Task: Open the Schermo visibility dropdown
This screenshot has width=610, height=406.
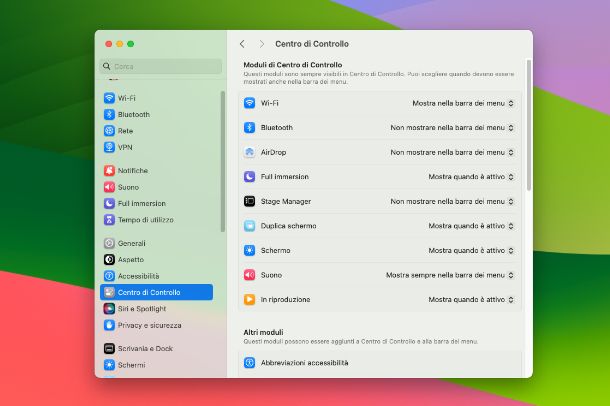Action: tap(471, 250)
